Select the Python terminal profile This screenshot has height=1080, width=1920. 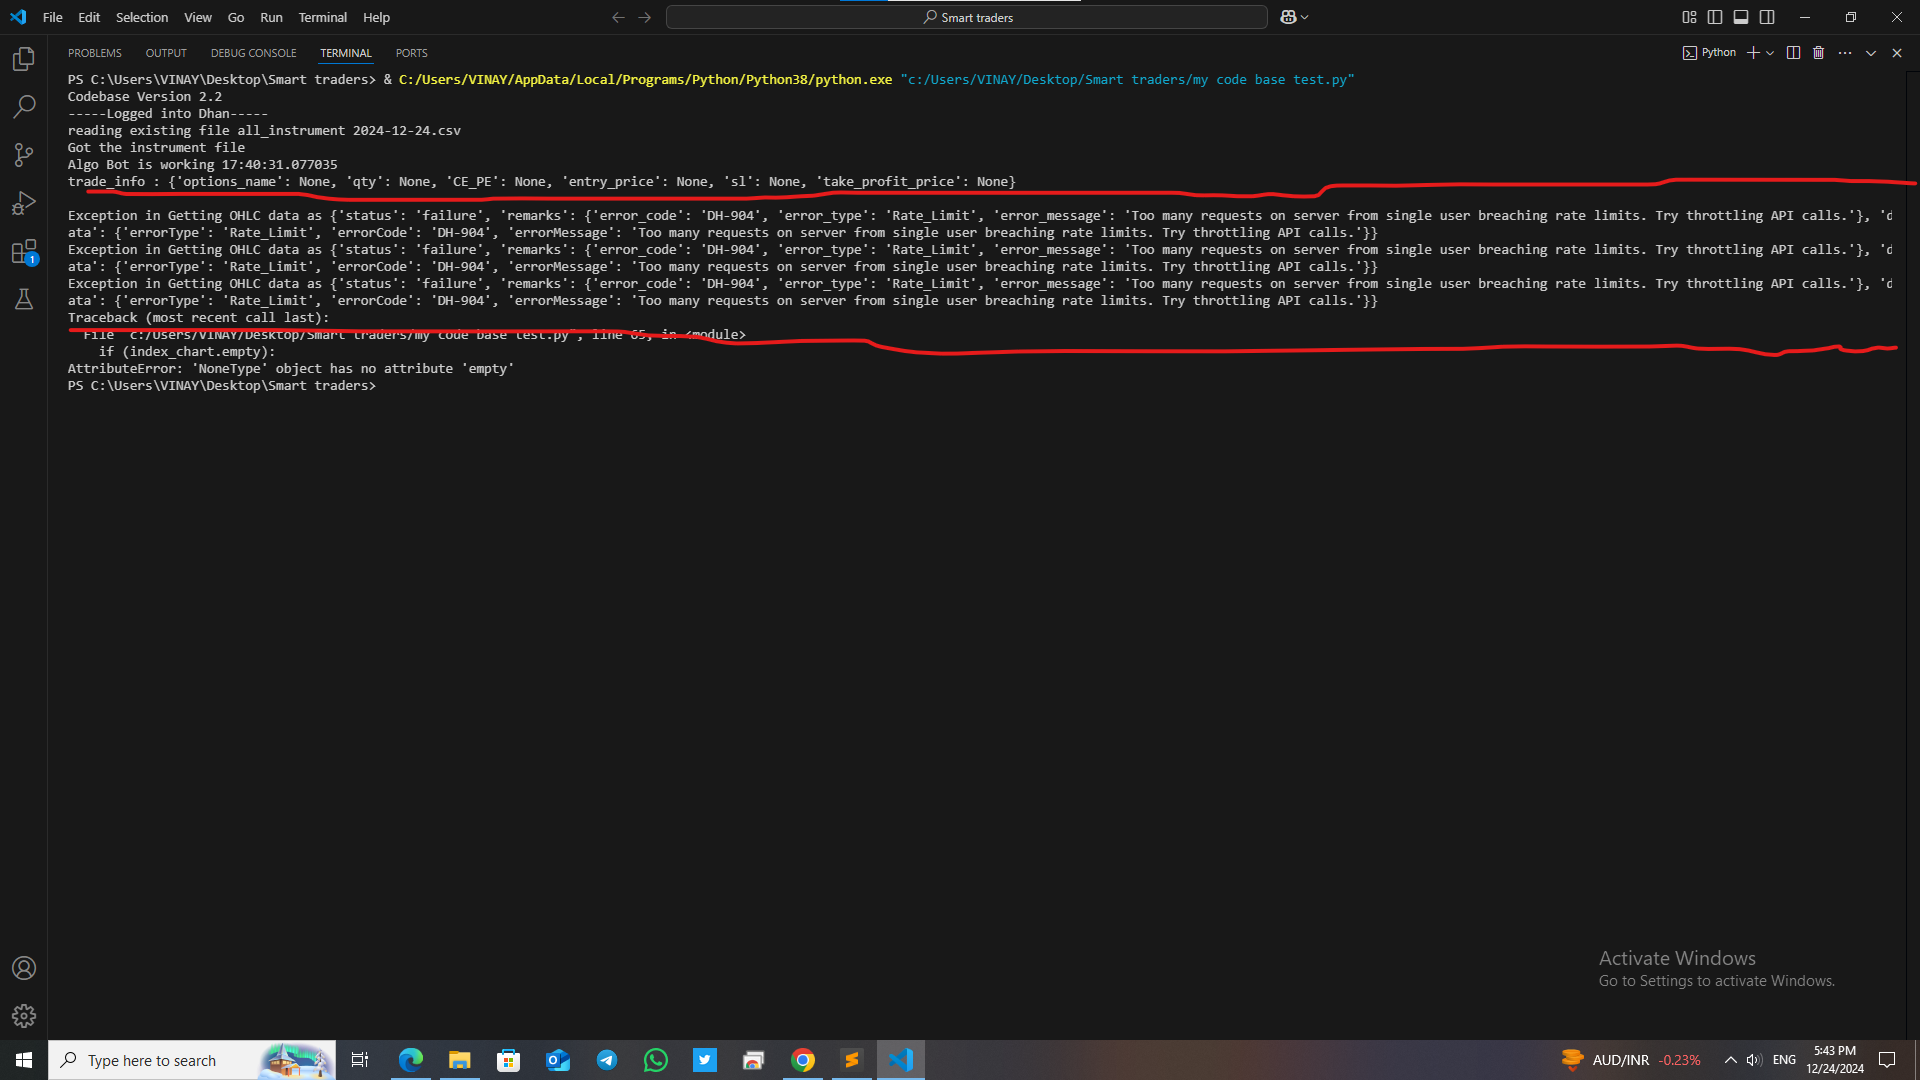point(1710,53)
